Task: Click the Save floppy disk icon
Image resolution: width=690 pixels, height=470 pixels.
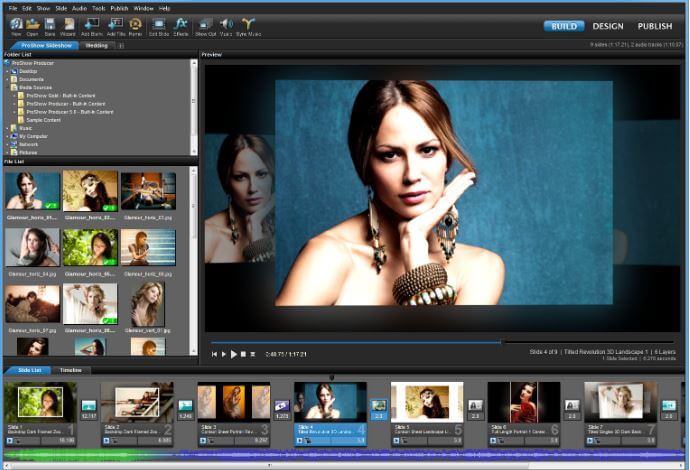Action: [50, 24]
